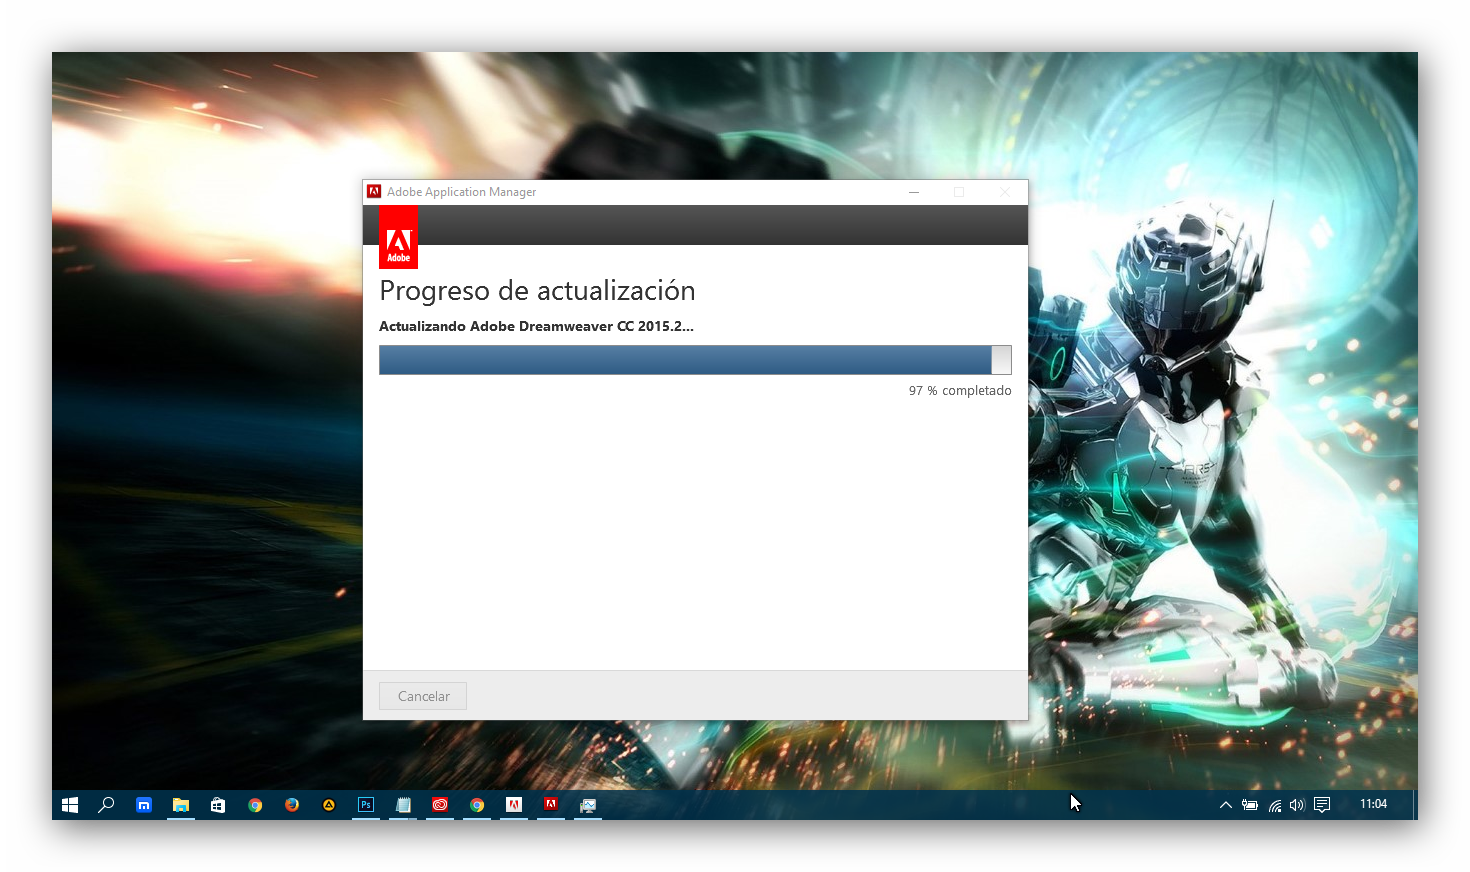The height and width of the screenshot is (872, 1470).
Task: Open the first Chrome taskbar icon
Action: (x=255, y=805)
